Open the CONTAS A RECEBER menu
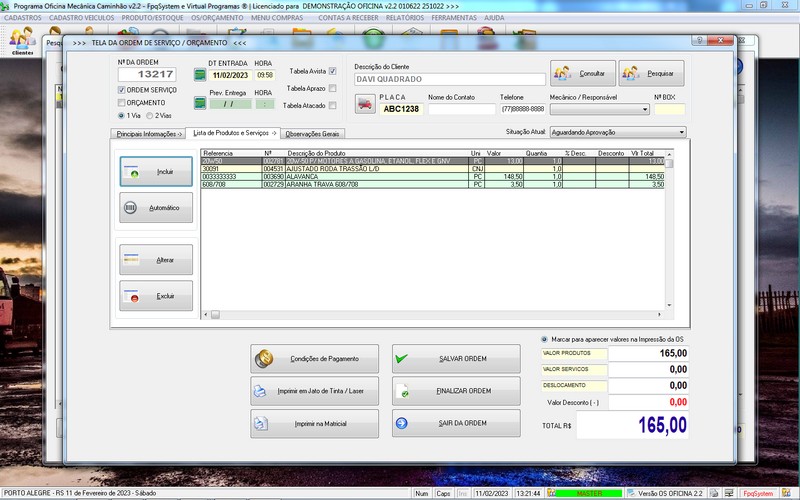Viewport: 800px width, 500px height. click(348, 18)
